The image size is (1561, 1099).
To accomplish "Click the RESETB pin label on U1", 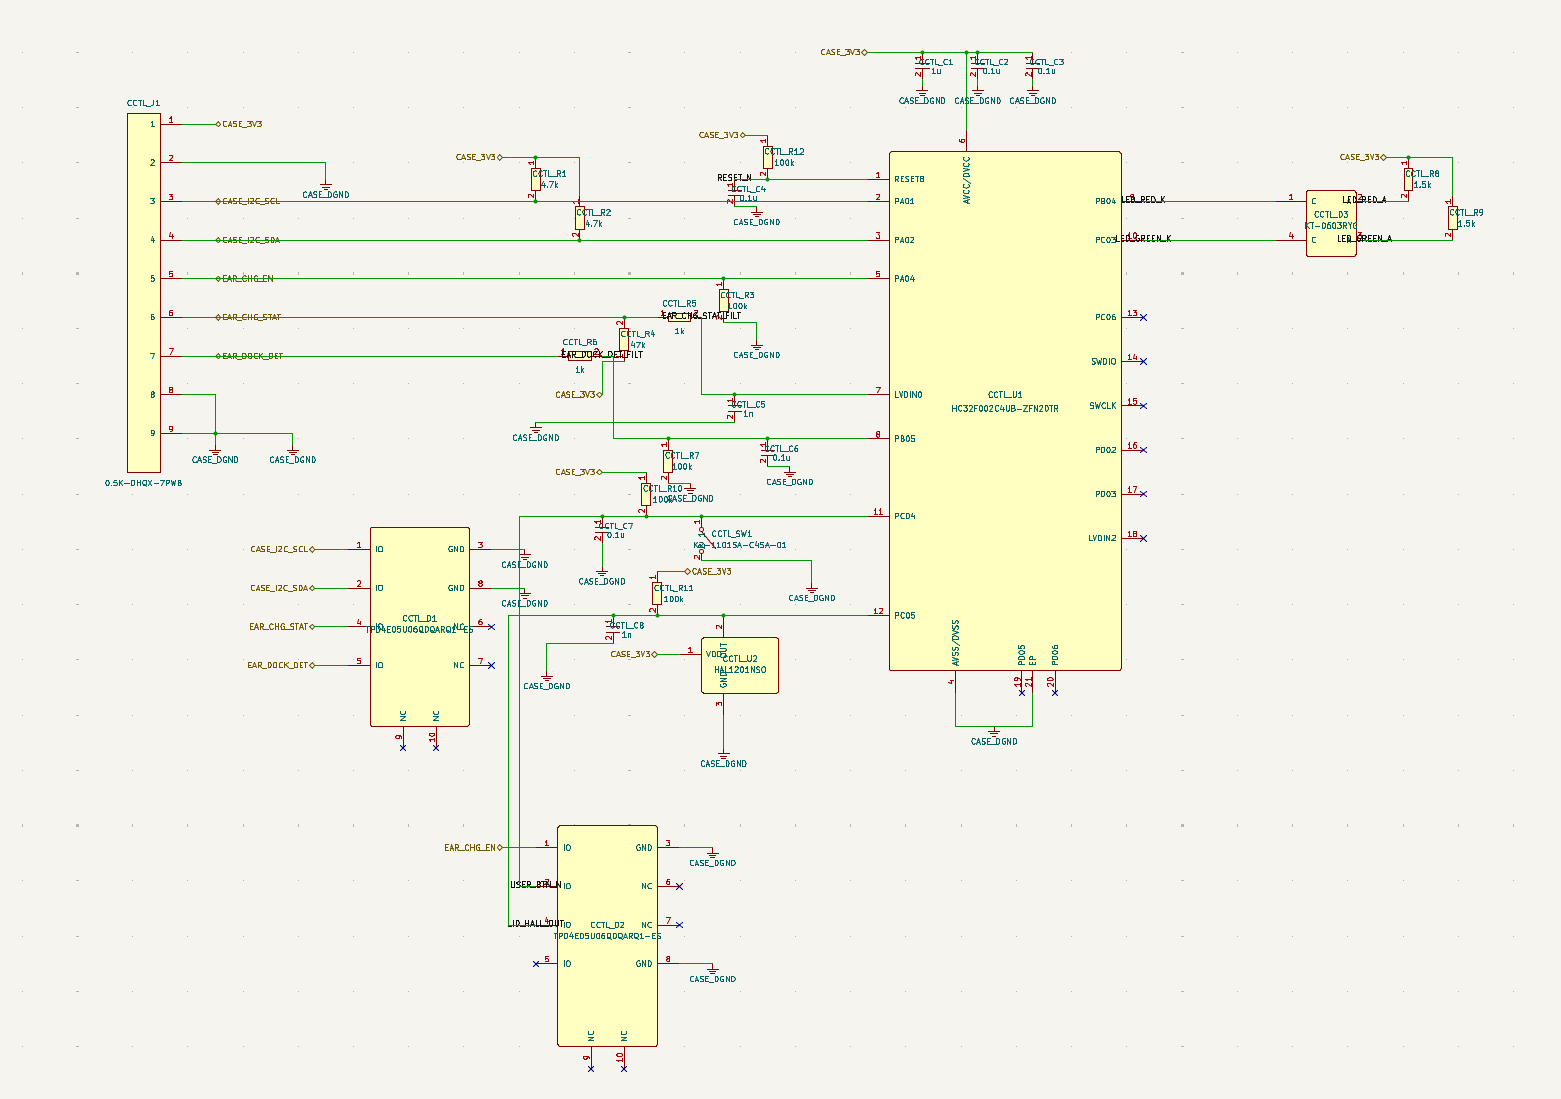I will click(910, 179).
